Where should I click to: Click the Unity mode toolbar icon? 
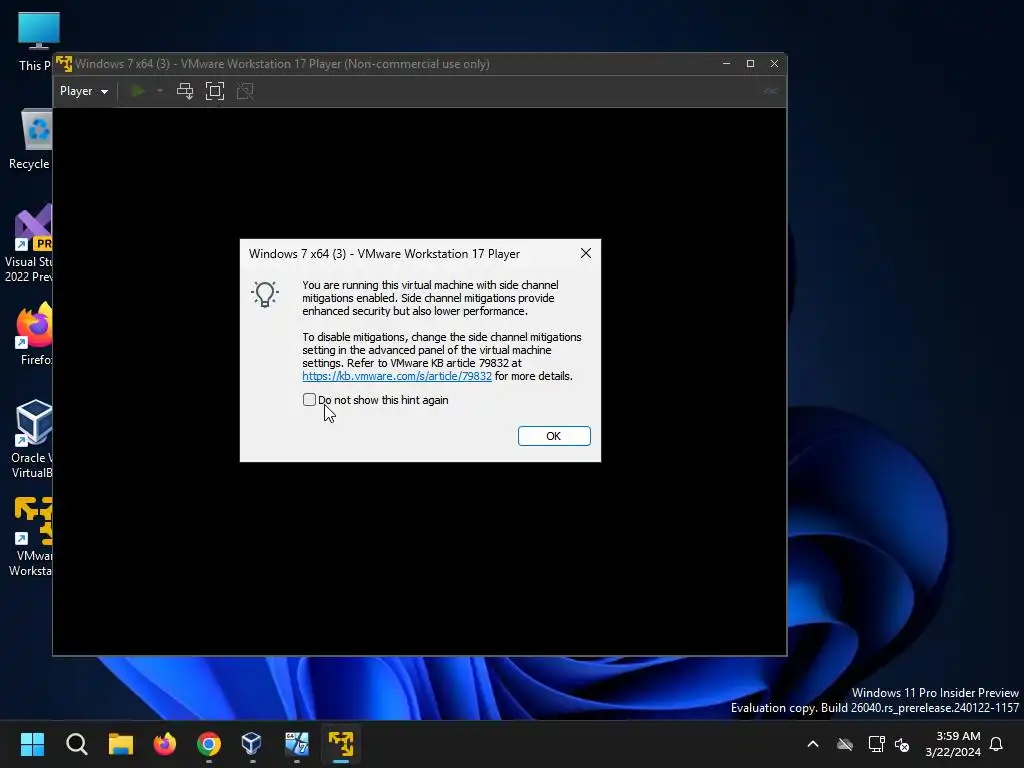click(245, 91)
